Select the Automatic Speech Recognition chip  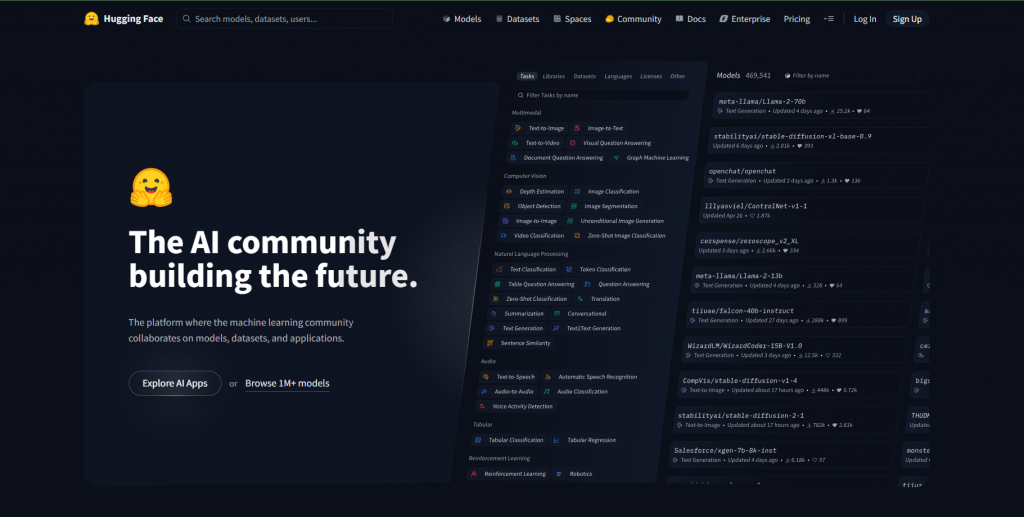[x=591, y=377]
